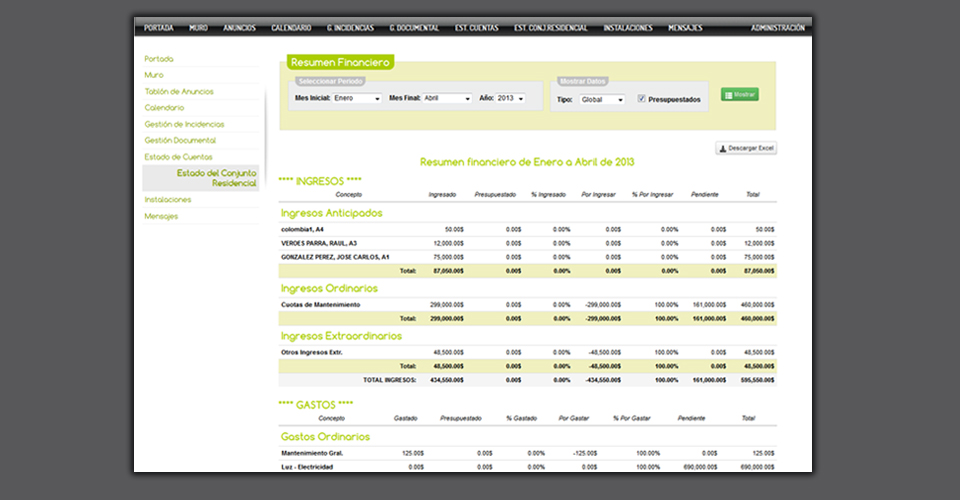The width and height of the screenshot is (960, 500).
Task: Click 'Cuotas de Mantenimiento' row label
Action: pos(320,305)
